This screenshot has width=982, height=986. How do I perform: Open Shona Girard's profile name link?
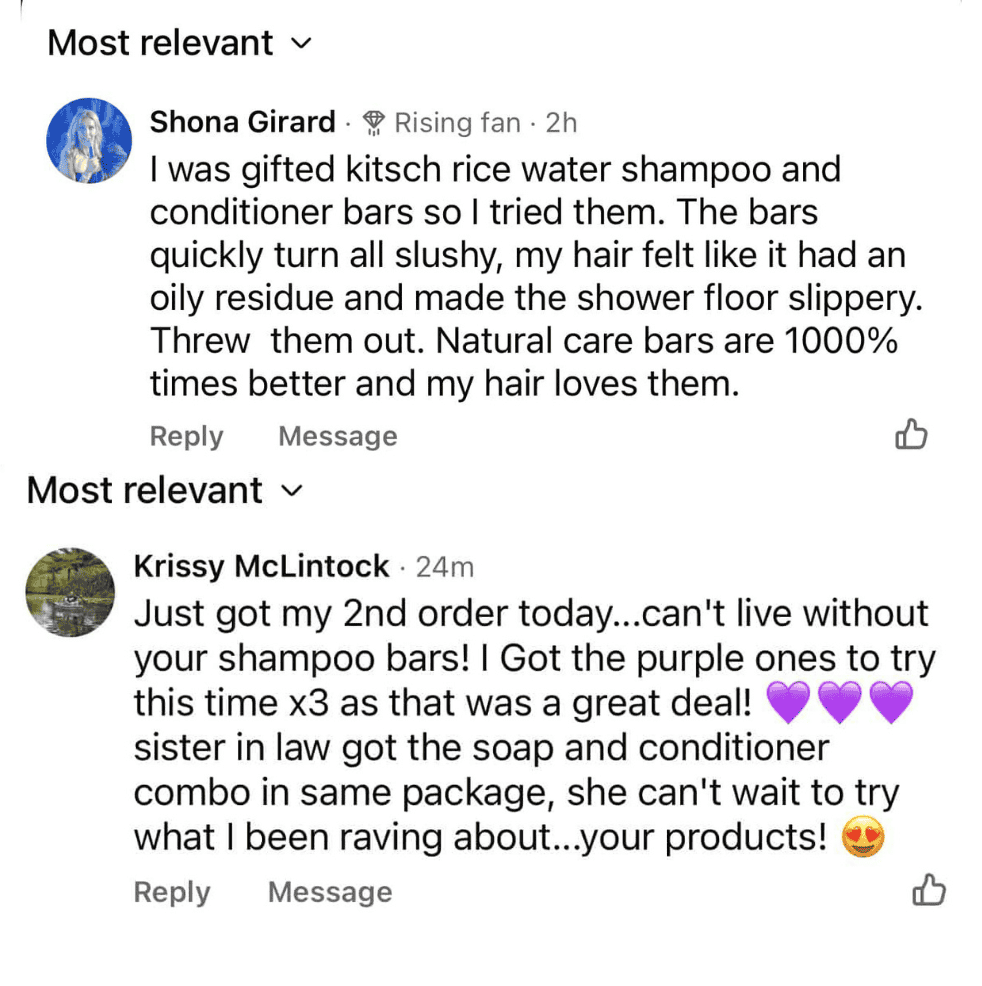[242, 122]
